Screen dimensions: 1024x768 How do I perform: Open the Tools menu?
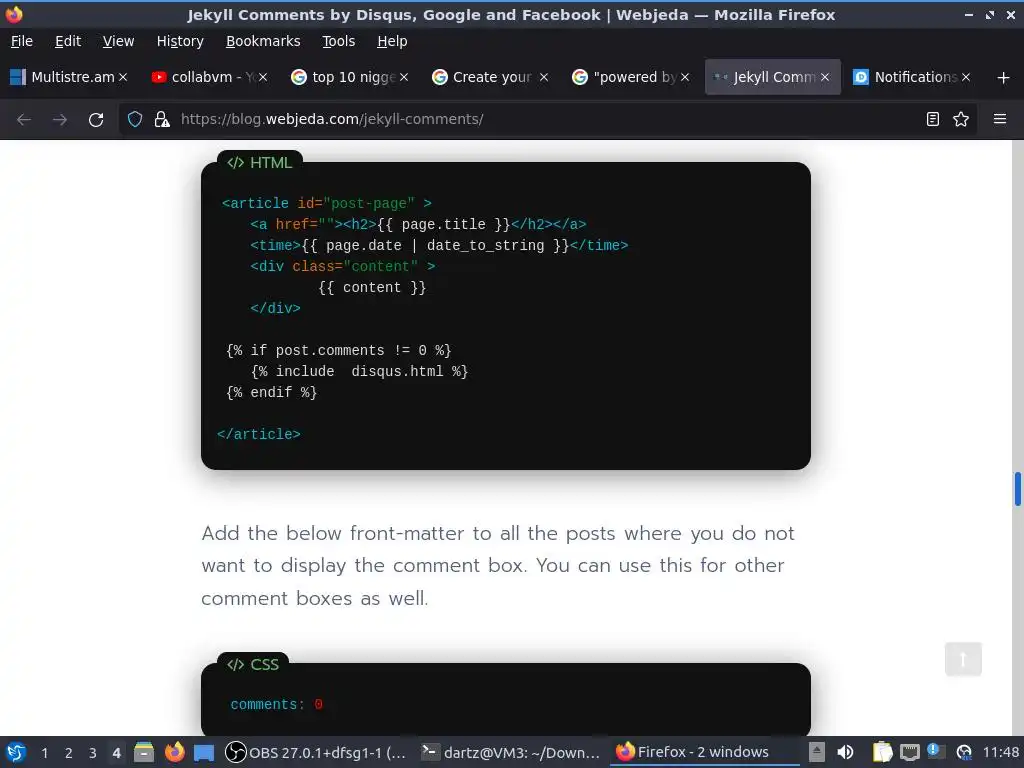pos(338,41)
